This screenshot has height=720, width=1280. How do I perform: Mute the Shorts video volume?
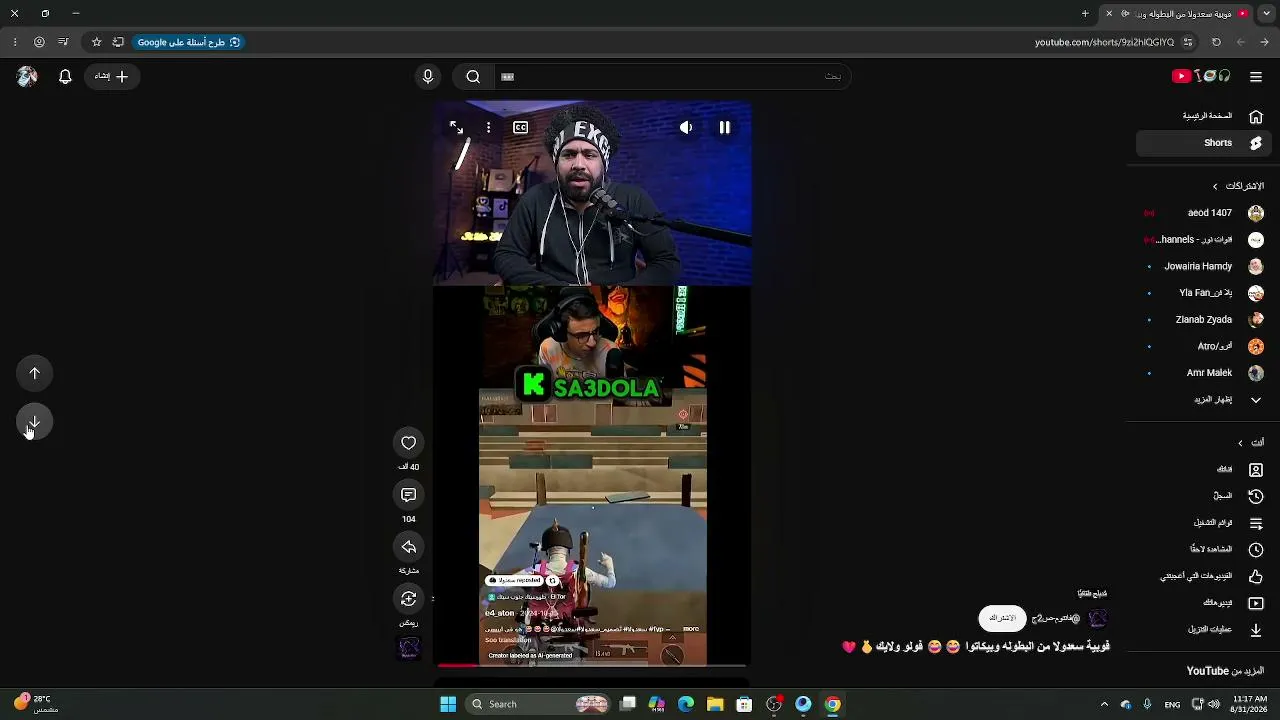point(686,128)
